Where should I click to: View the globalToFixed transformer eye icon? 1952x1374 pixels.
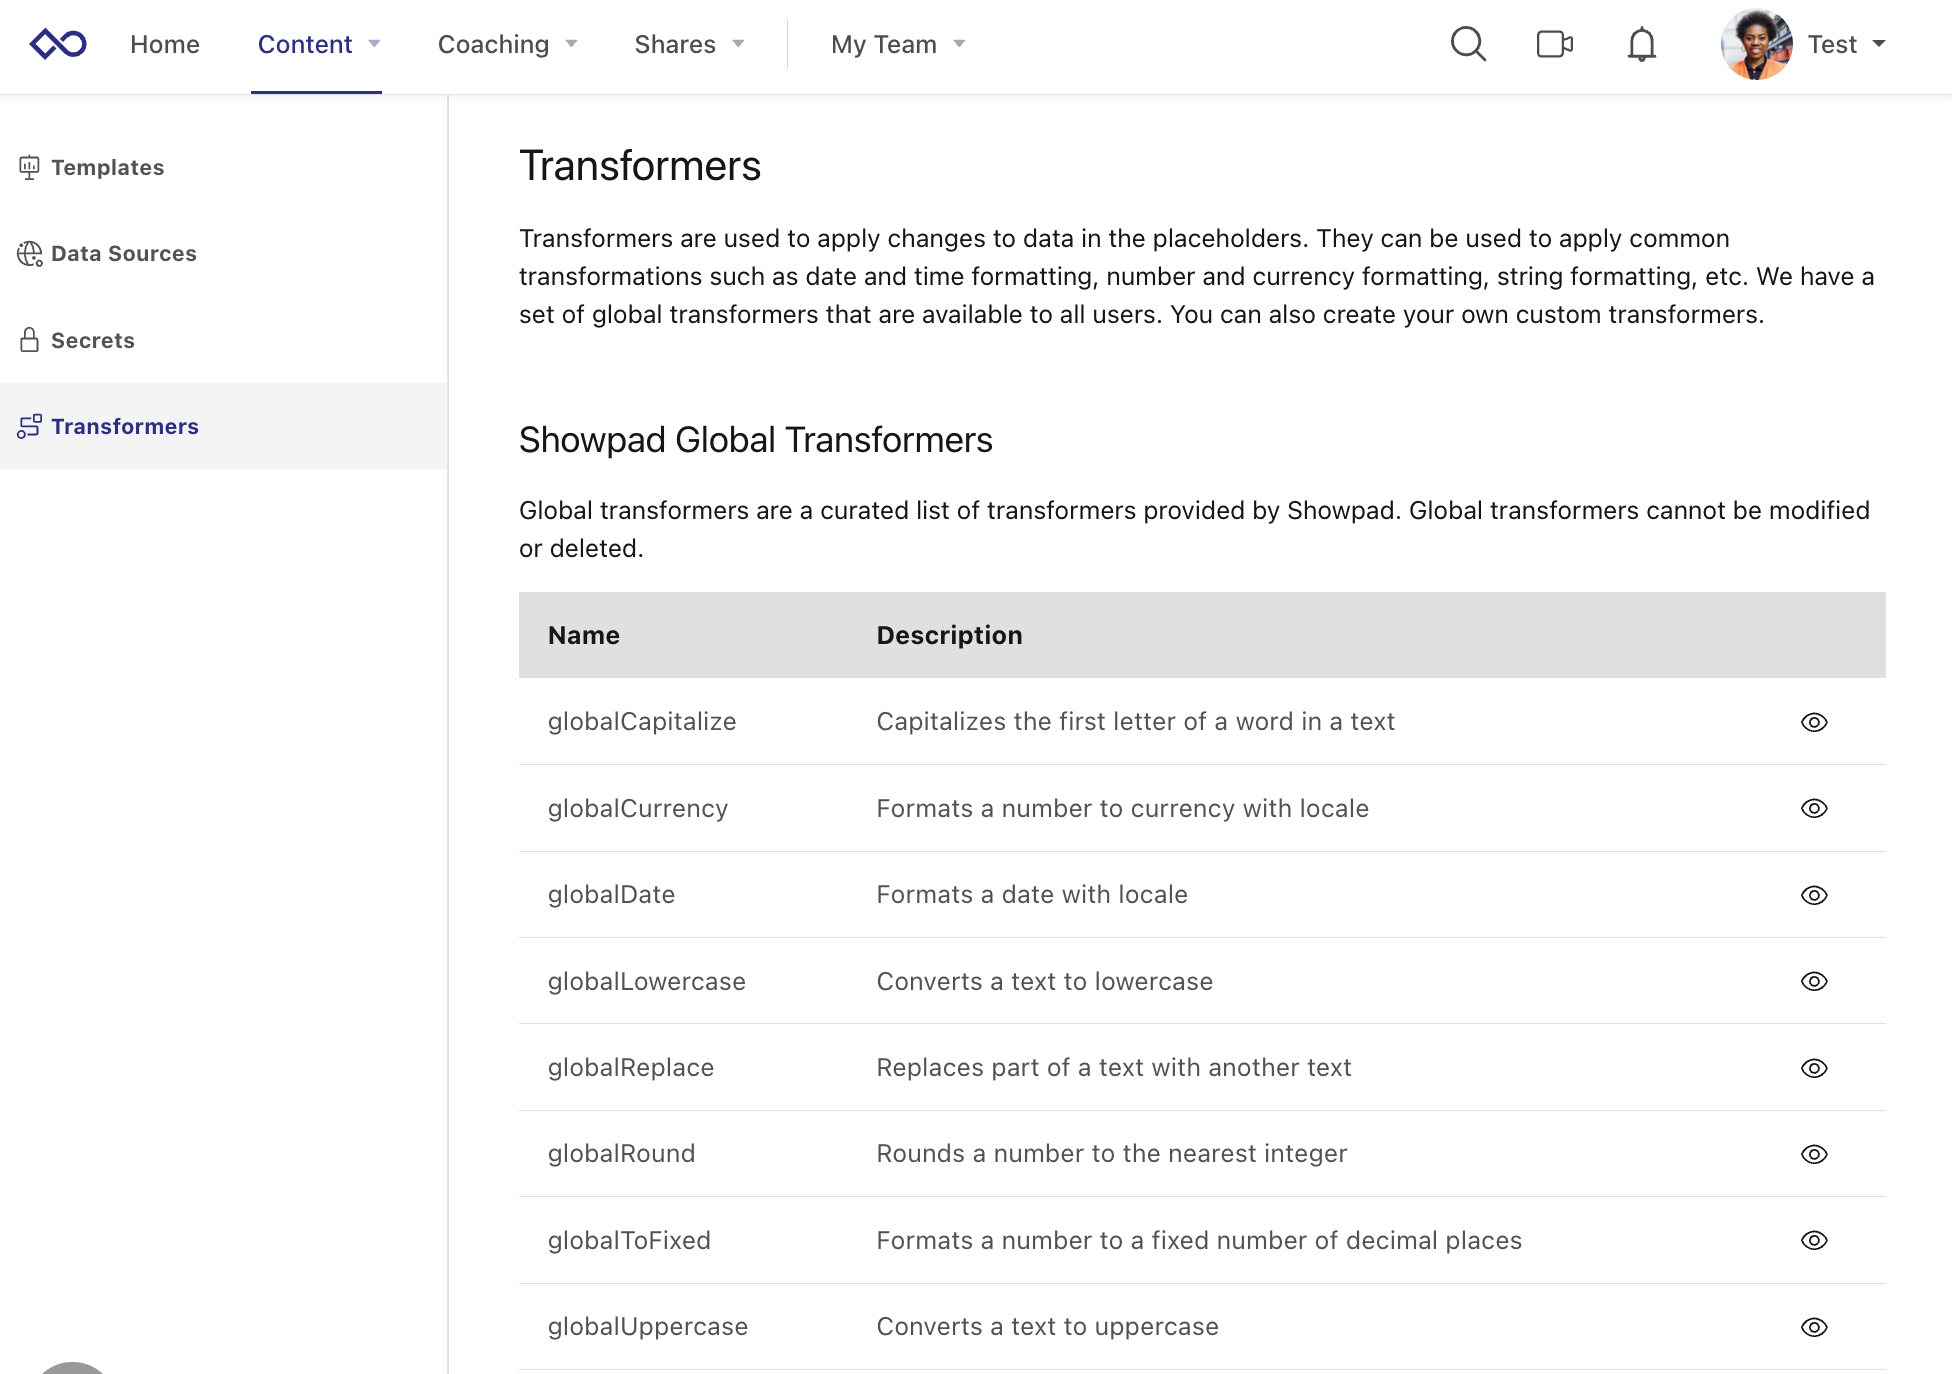[x=1814, y=1240]
